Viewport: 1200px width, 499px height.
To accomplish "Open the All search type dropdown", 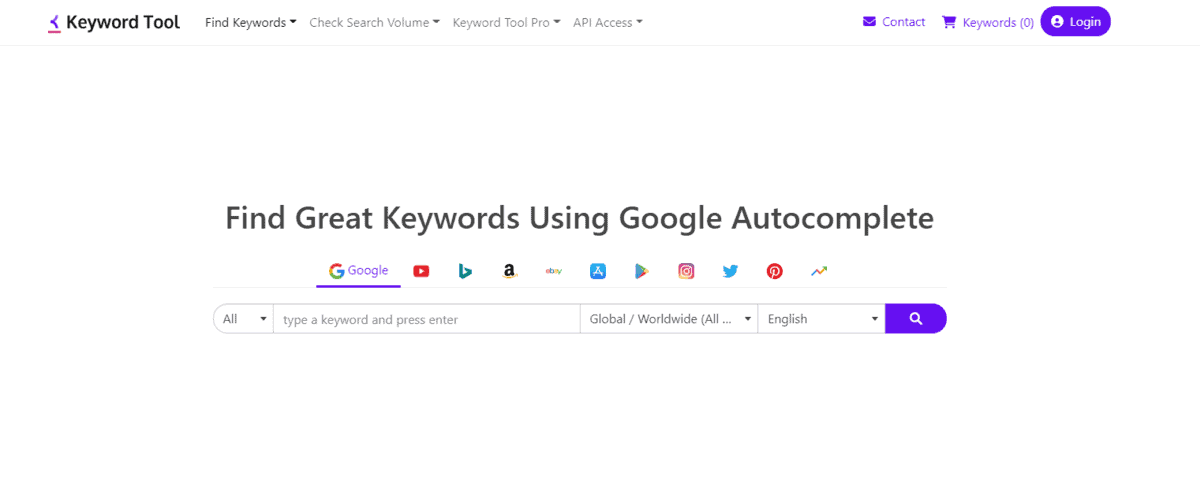I will (x=243, y=319).
